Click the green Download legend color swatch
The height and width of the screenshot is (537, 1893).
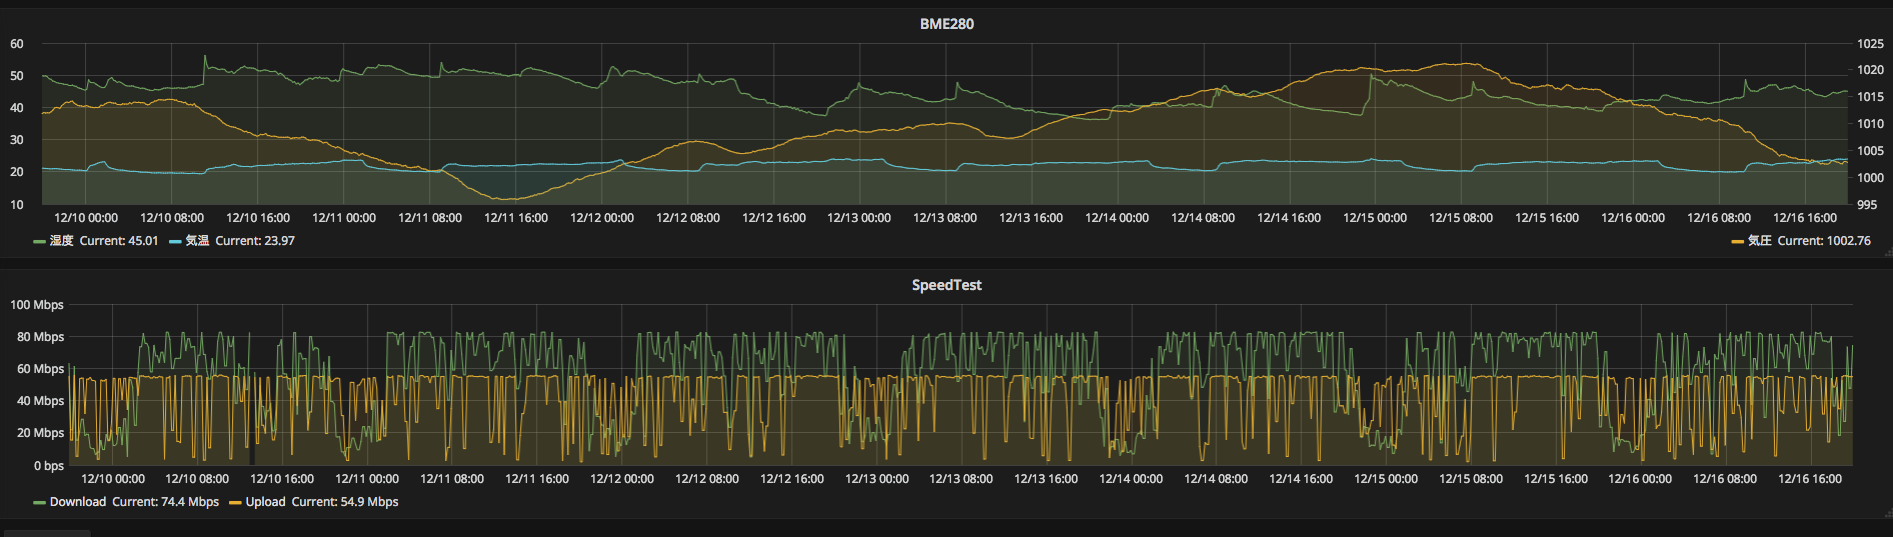pos(39,503)
